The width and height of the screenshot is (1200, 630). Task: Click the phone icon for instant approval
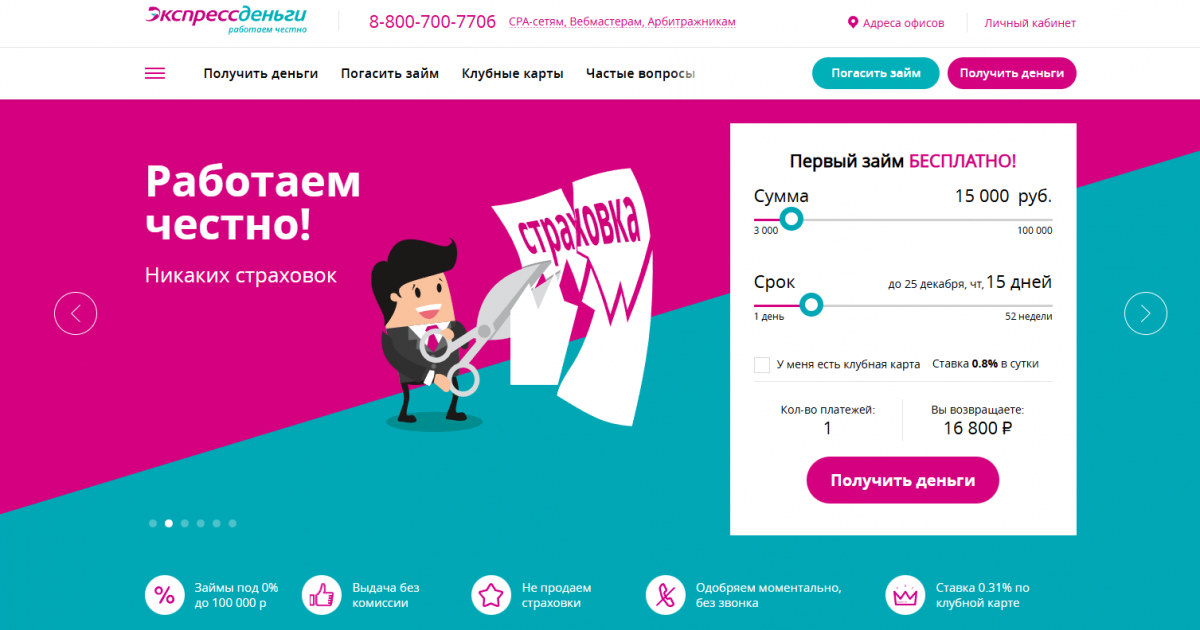[665, 595]
